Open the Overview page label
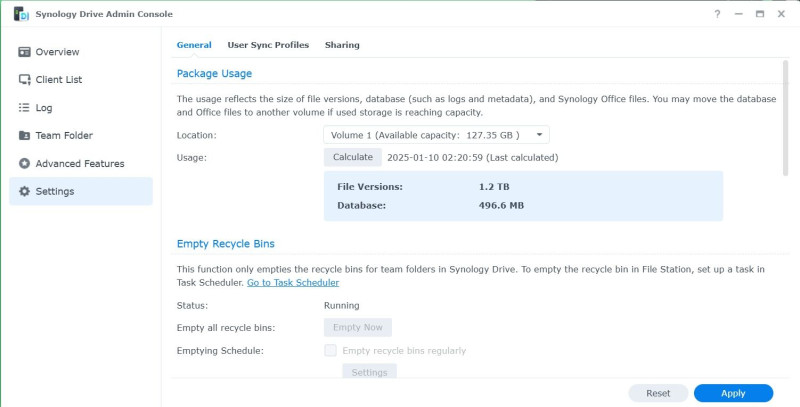The width and height of the screenshot is (800, 407). point(57,52)
